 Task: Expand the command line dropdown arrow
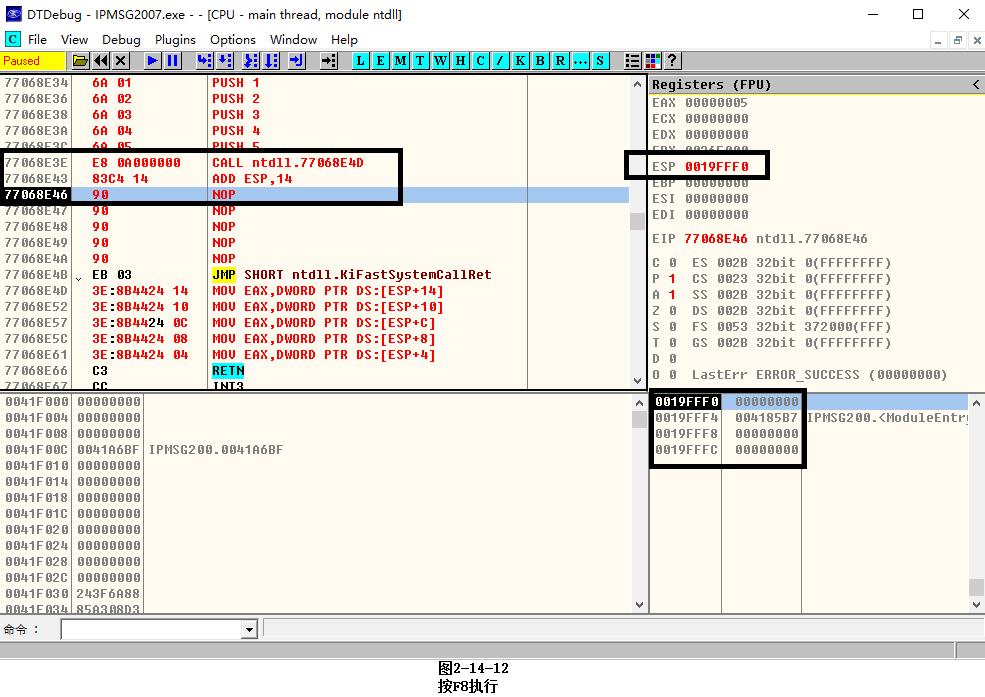(249, 630)
